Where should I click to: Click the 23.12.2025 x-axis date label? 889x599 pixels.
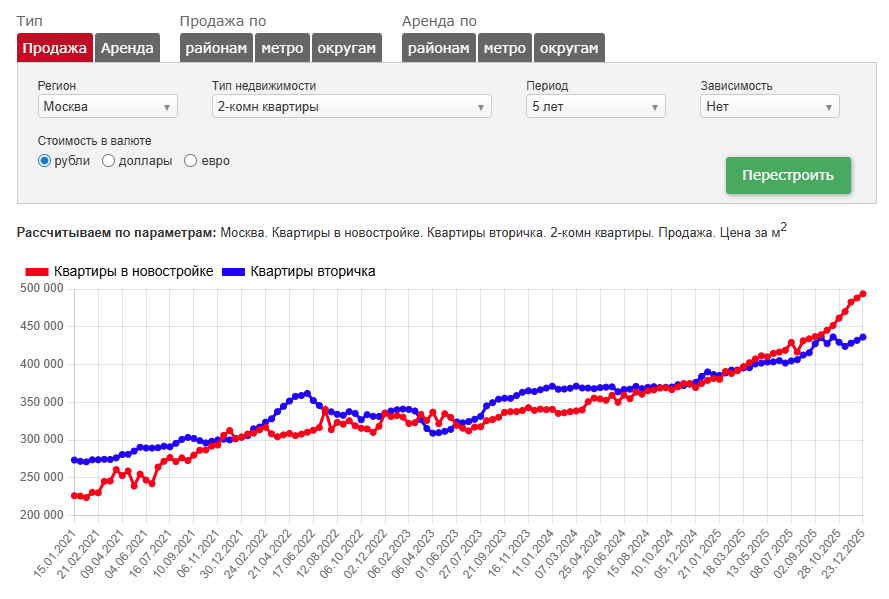[x=843, y=554]
